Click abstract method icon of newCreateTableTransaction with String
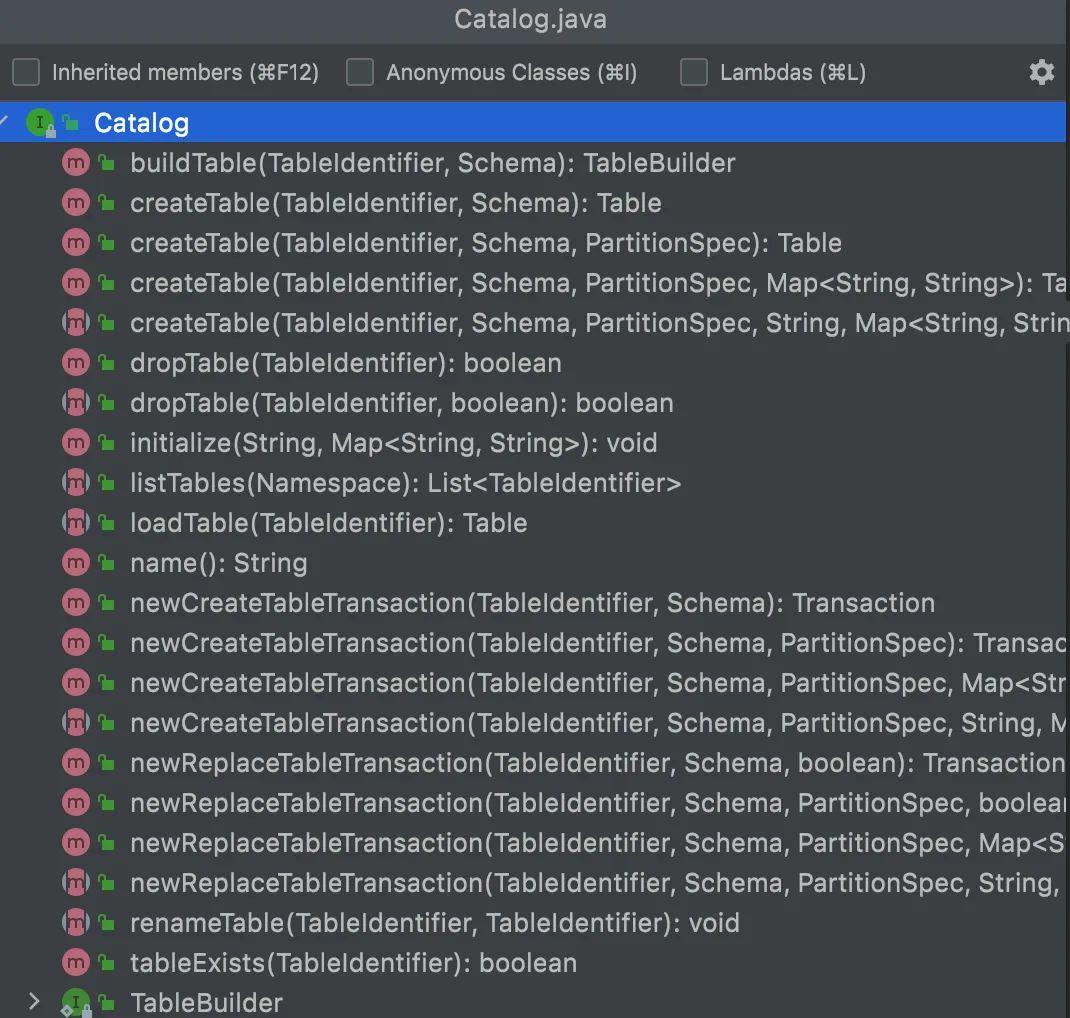Viewport: 1070px width, 1018px height. (x=76, y=723)
